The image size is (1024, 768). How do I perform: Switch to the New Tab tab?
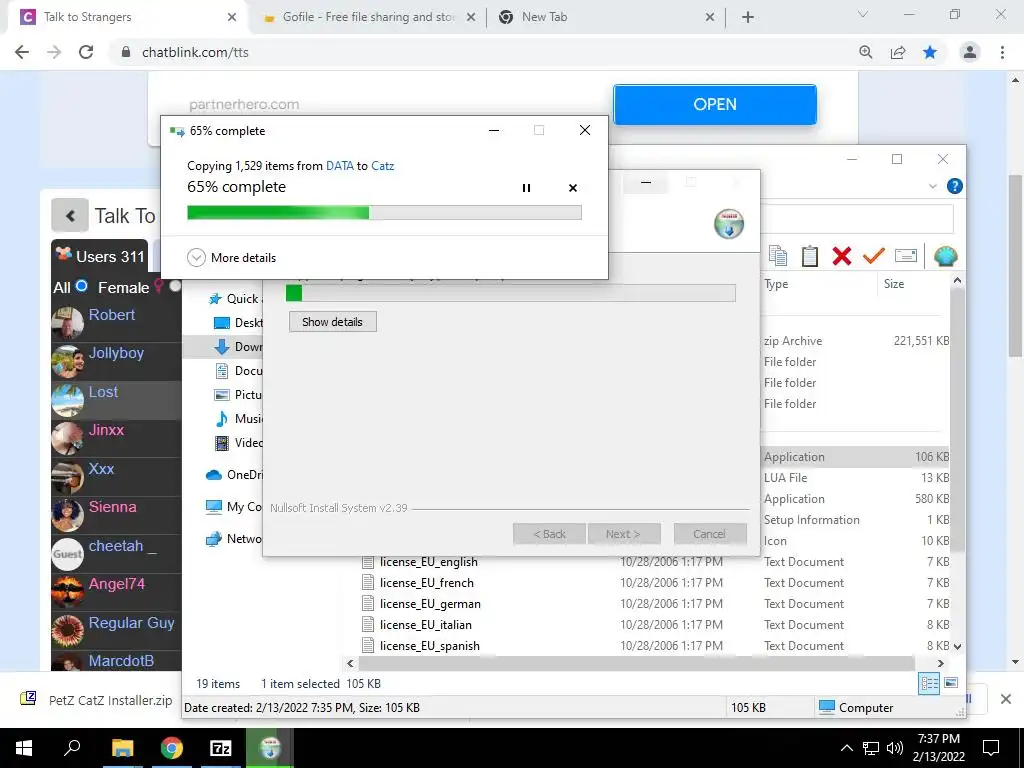(x=604, y=17)
